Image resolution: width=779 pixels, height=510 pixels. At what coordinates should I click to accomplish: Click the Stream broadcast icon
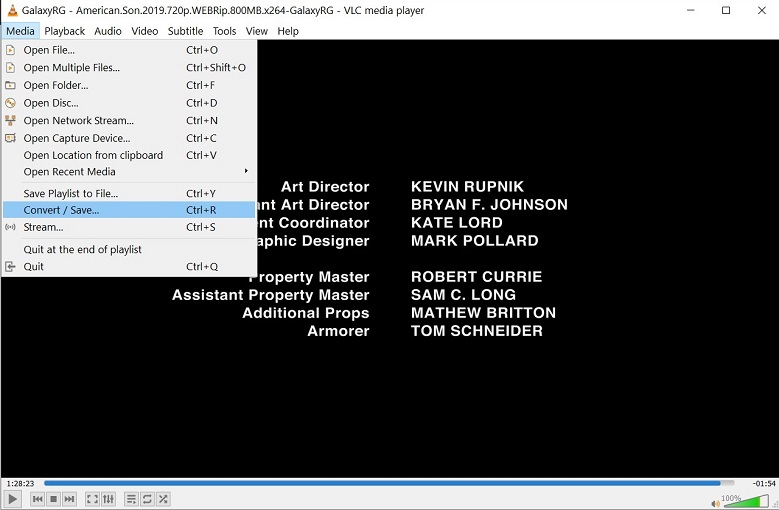[10, 227]
